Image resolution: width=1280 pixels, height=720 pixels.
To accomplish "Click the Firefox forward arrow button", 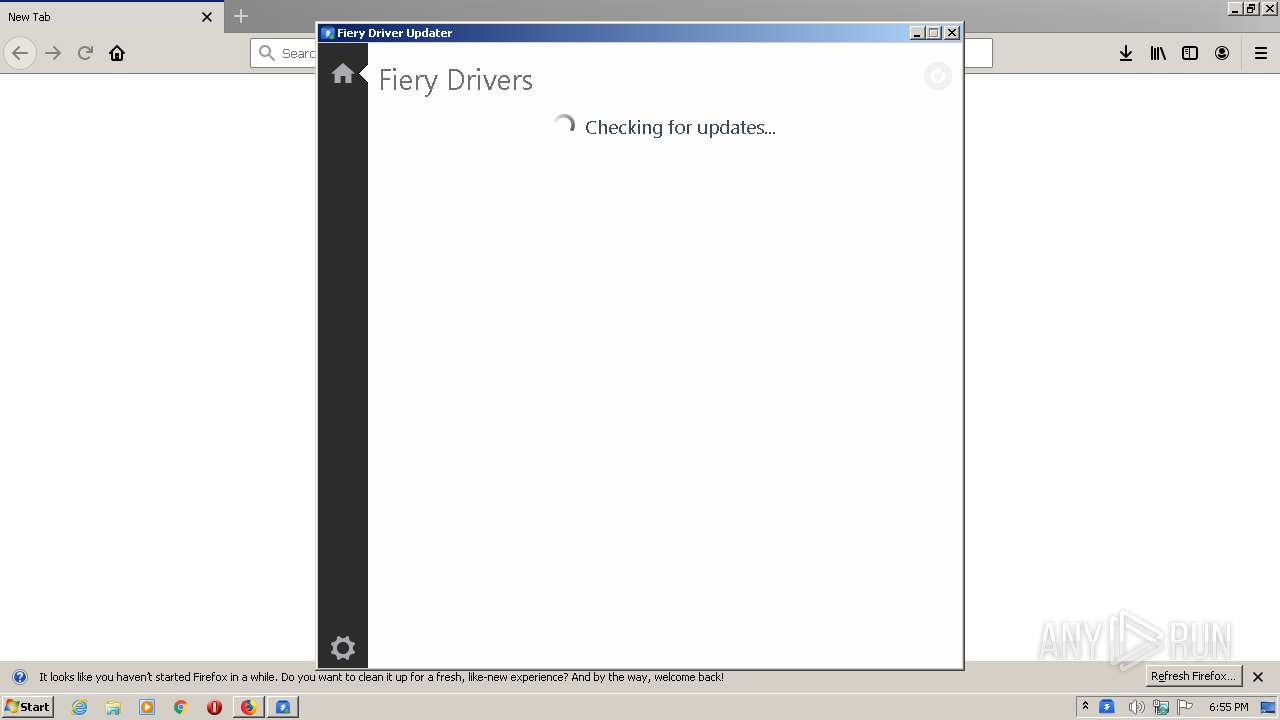I will tap(53, 53).
